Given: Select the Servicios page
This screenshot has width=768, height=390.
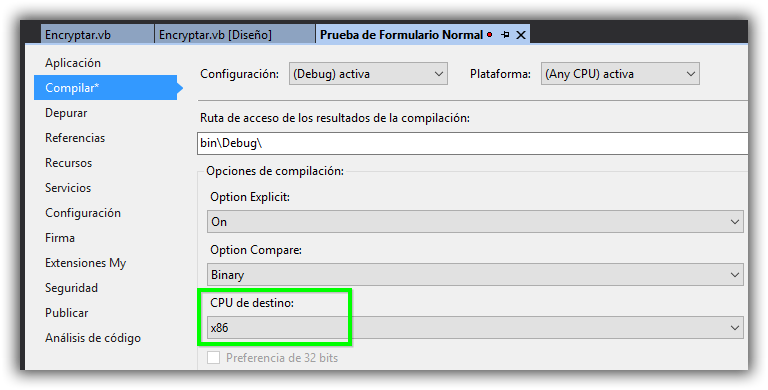Looking at the screenshot, I should pos(68,188).
